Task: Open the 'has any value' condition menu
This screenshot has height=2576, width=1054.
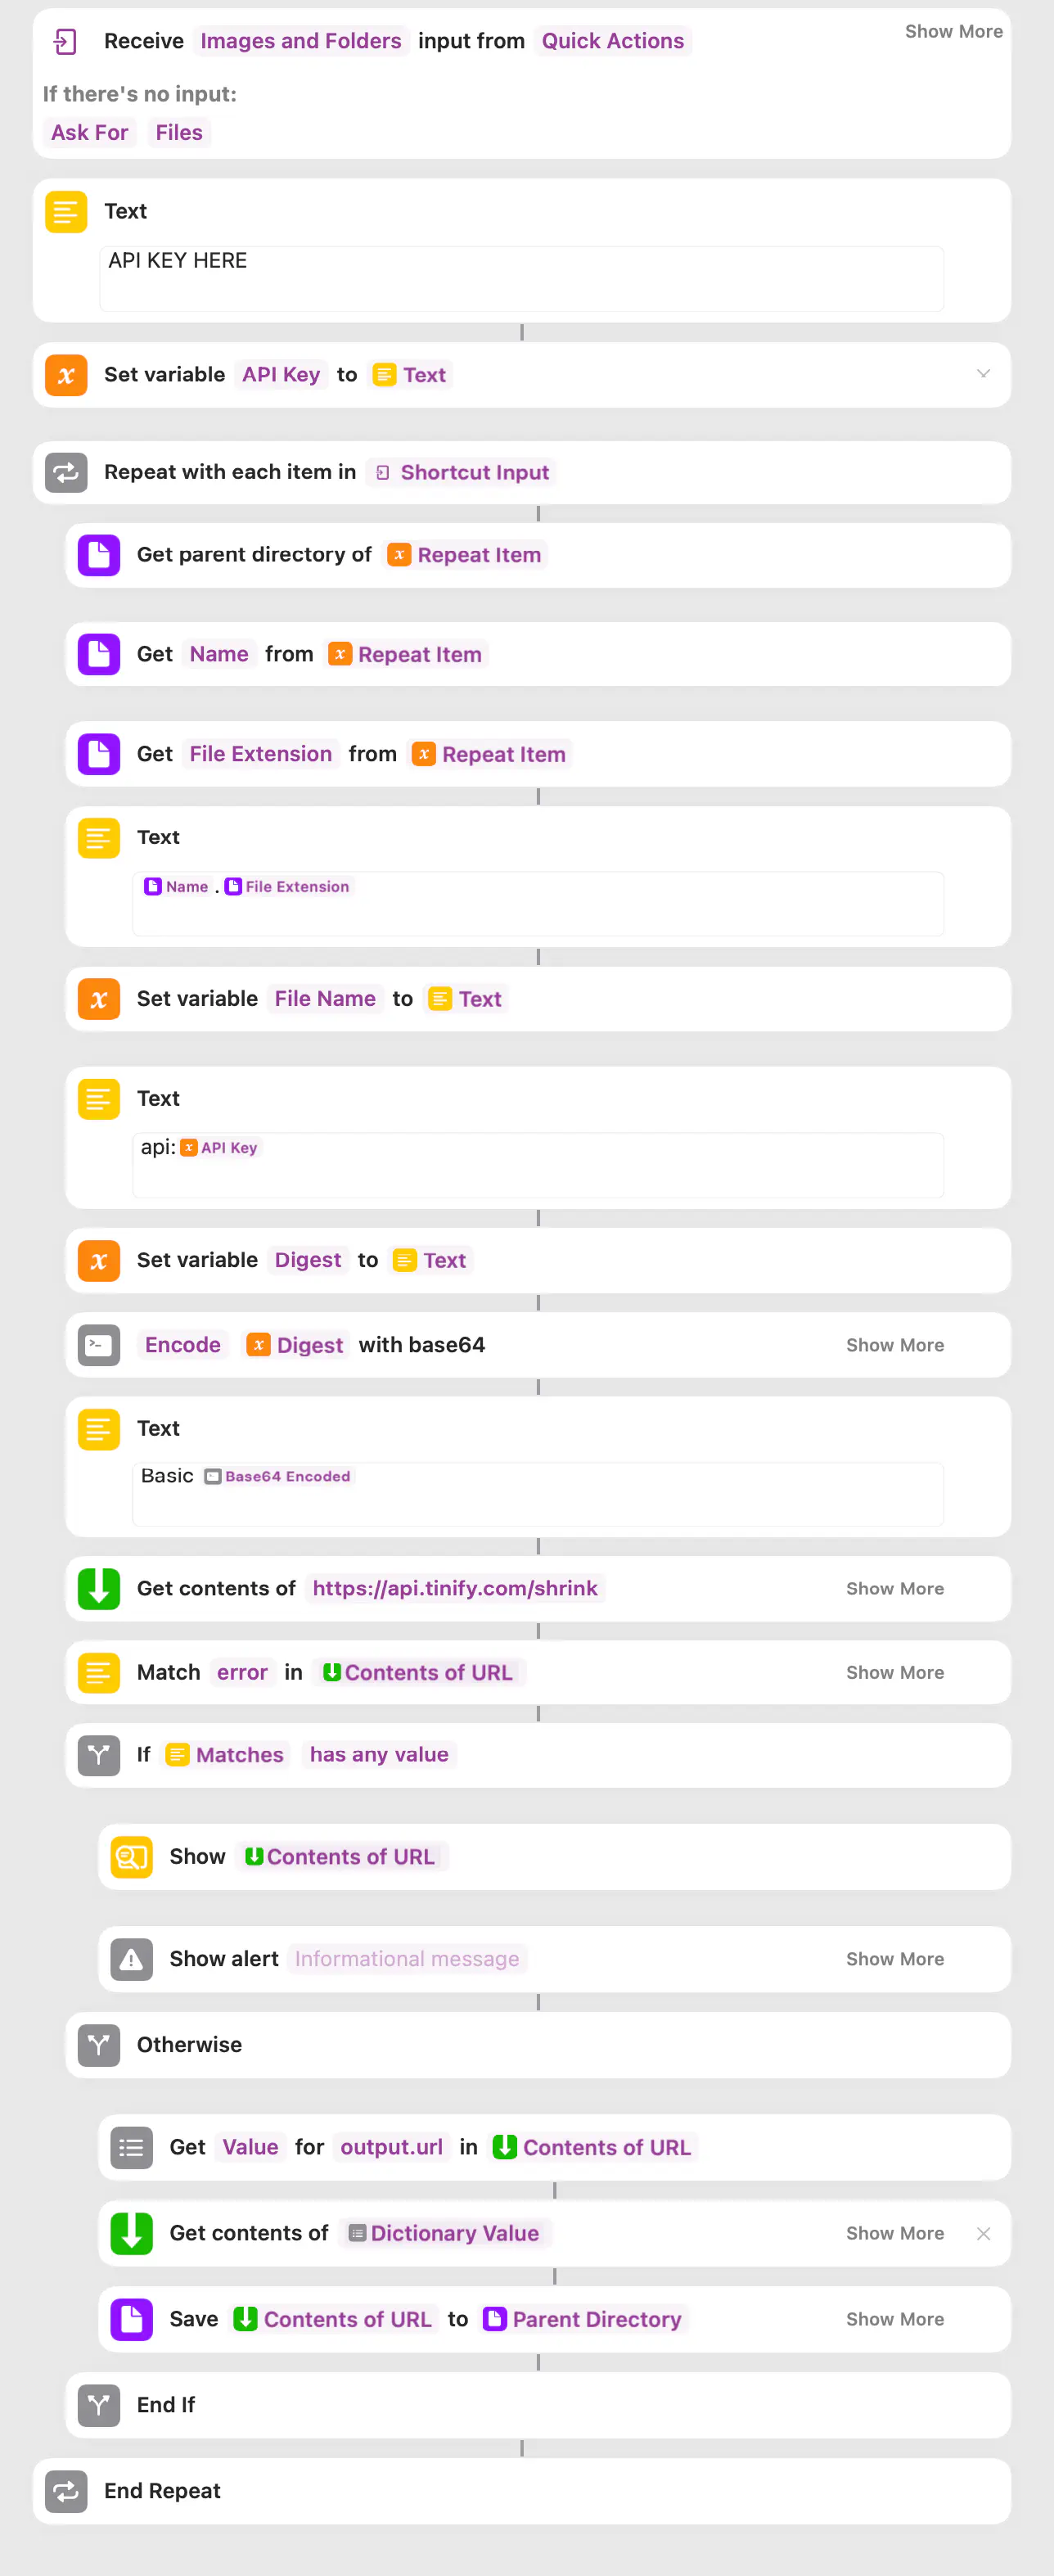Action: pyautogui.click(x=379, y=1755)
